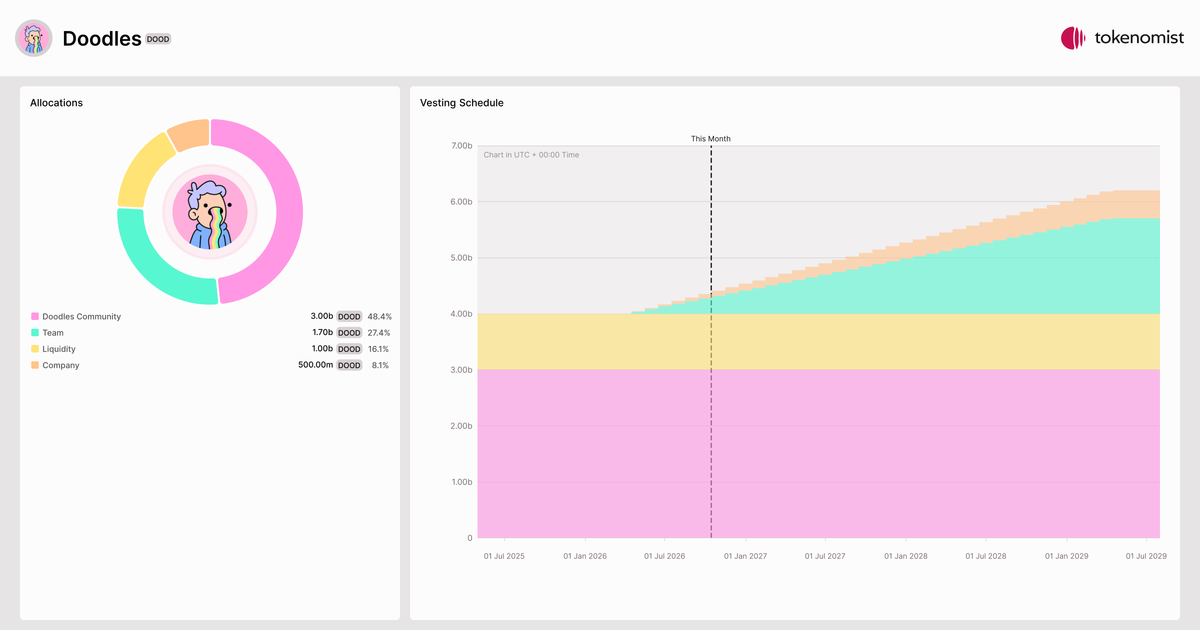Click the 01 Jul 2028 axis label

(x=985, y=556)
